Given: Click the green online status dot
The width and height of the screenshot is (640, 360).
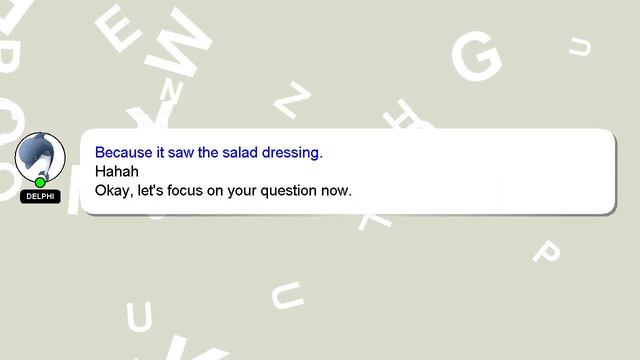Looking at the screenshot, I should (x=40, y=182).
